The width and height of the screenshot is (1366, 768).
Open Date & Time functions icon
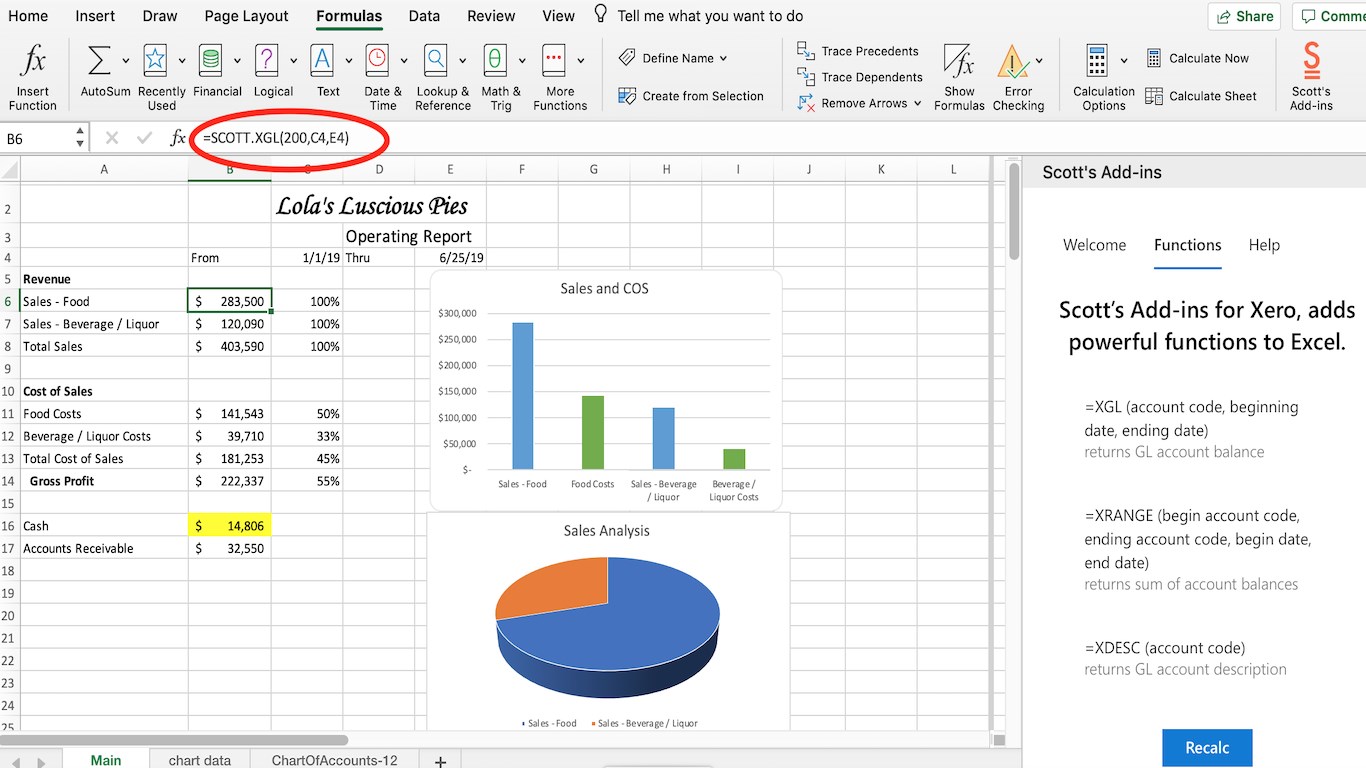pyautogui.click(x=377, y=61)
